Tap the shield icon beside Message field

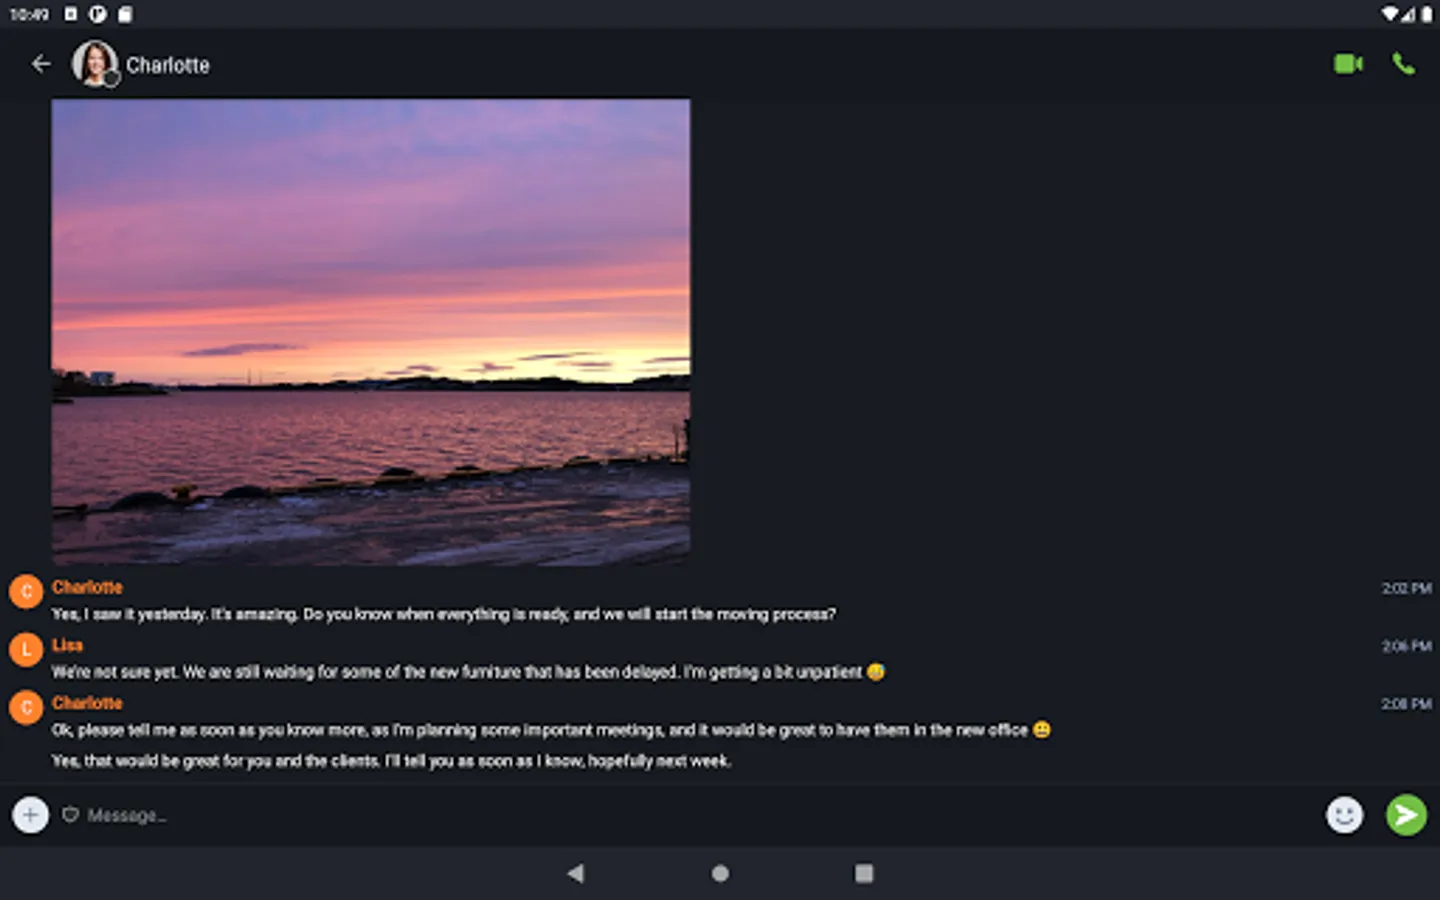tap(70, 815)
